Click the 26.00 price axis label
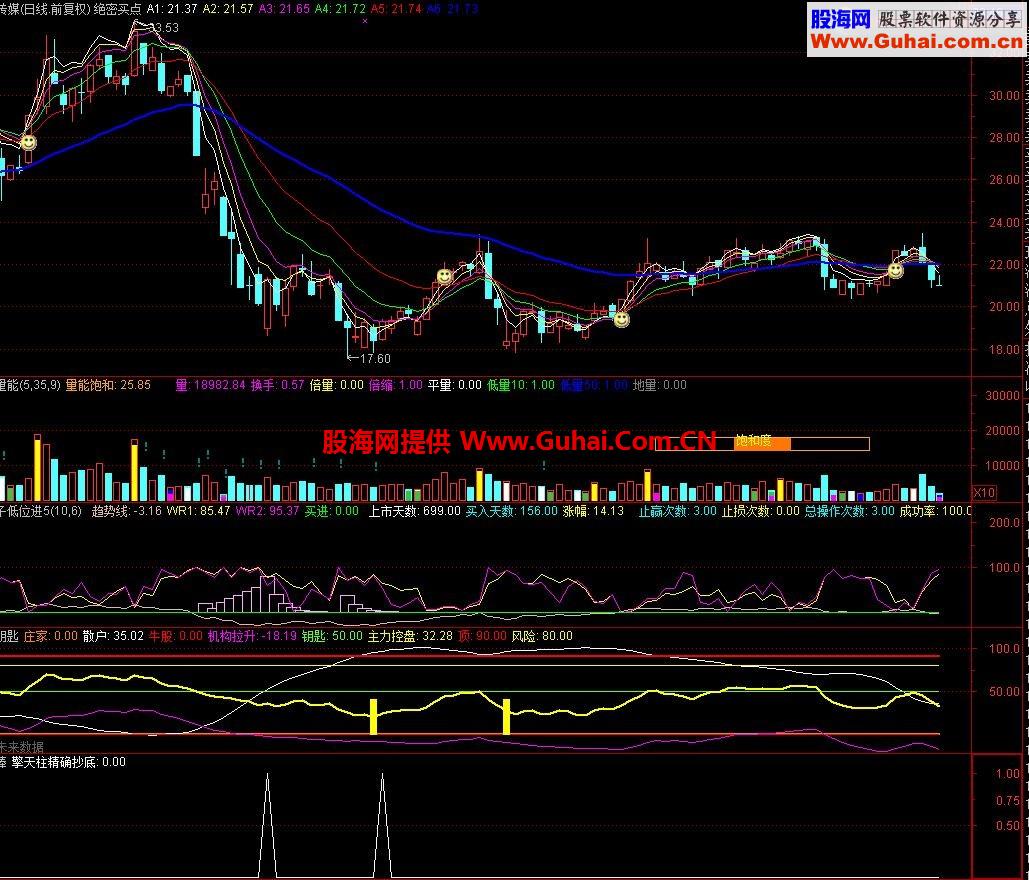The width and height of the screenshot is (1029, 880). tap(1004, 179)
